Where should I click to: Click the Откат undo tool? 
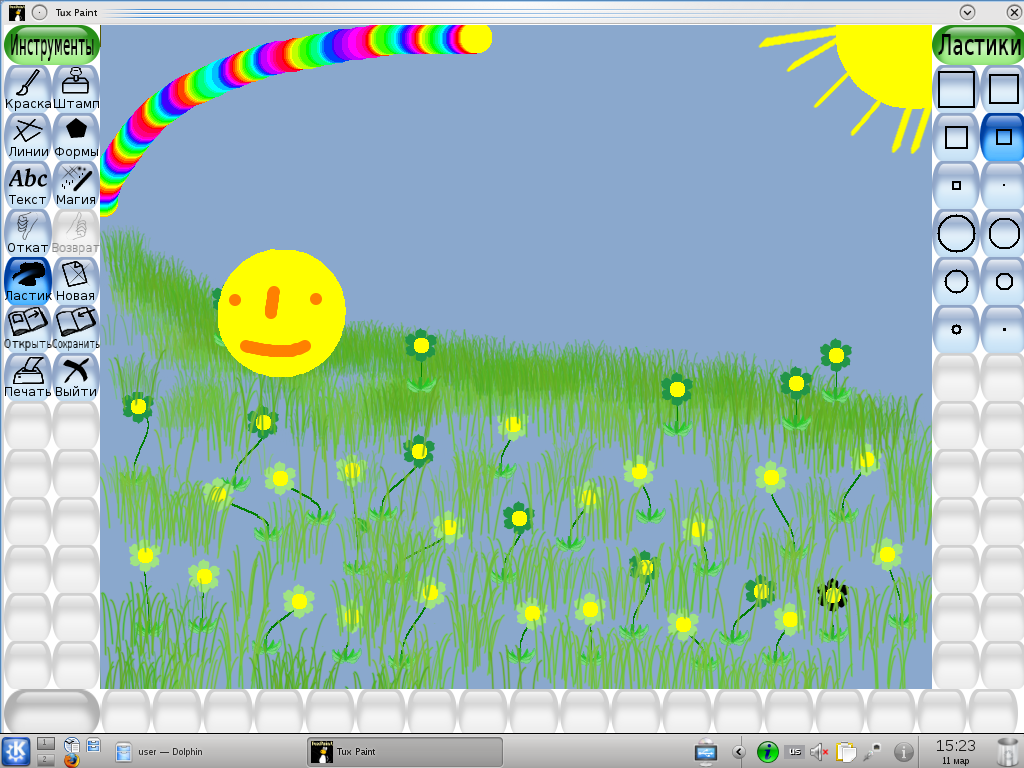click(x=28, y=232)
